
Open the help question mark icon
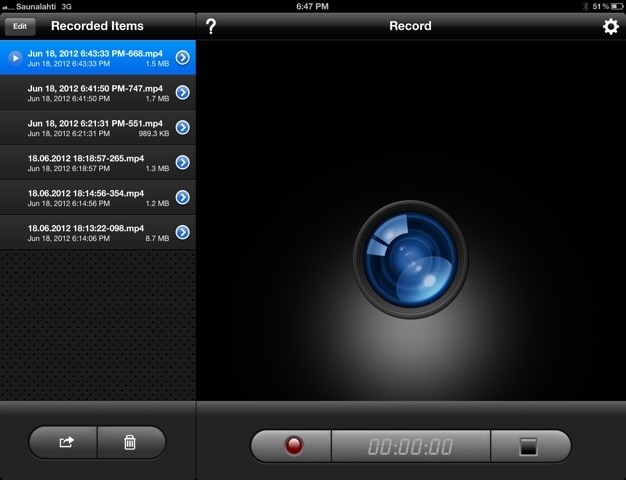(x=211, y=26)
